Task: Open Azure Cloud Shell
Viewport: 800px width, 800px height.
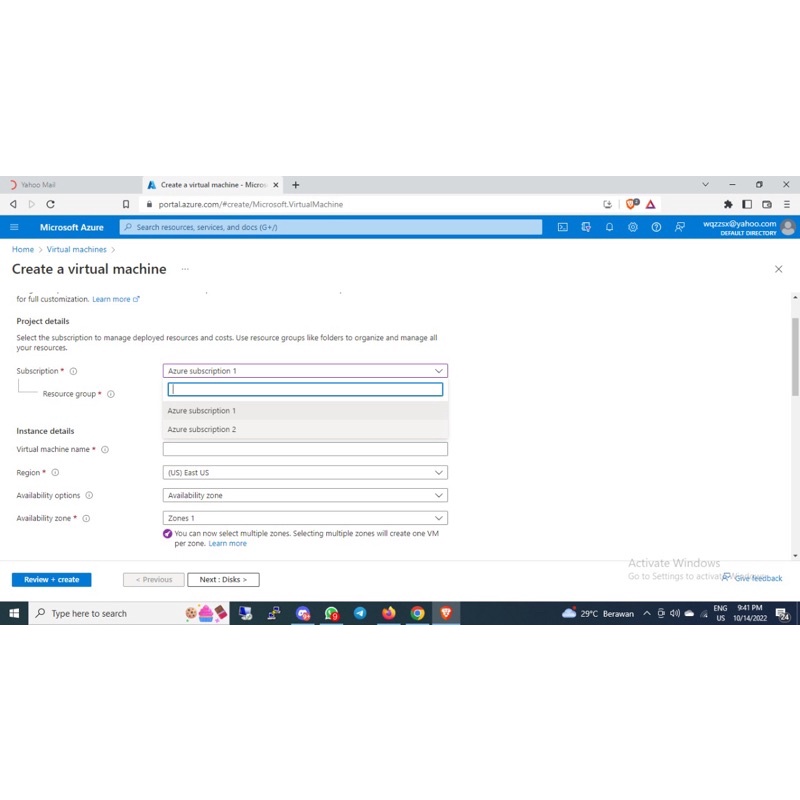Action: 562,227
